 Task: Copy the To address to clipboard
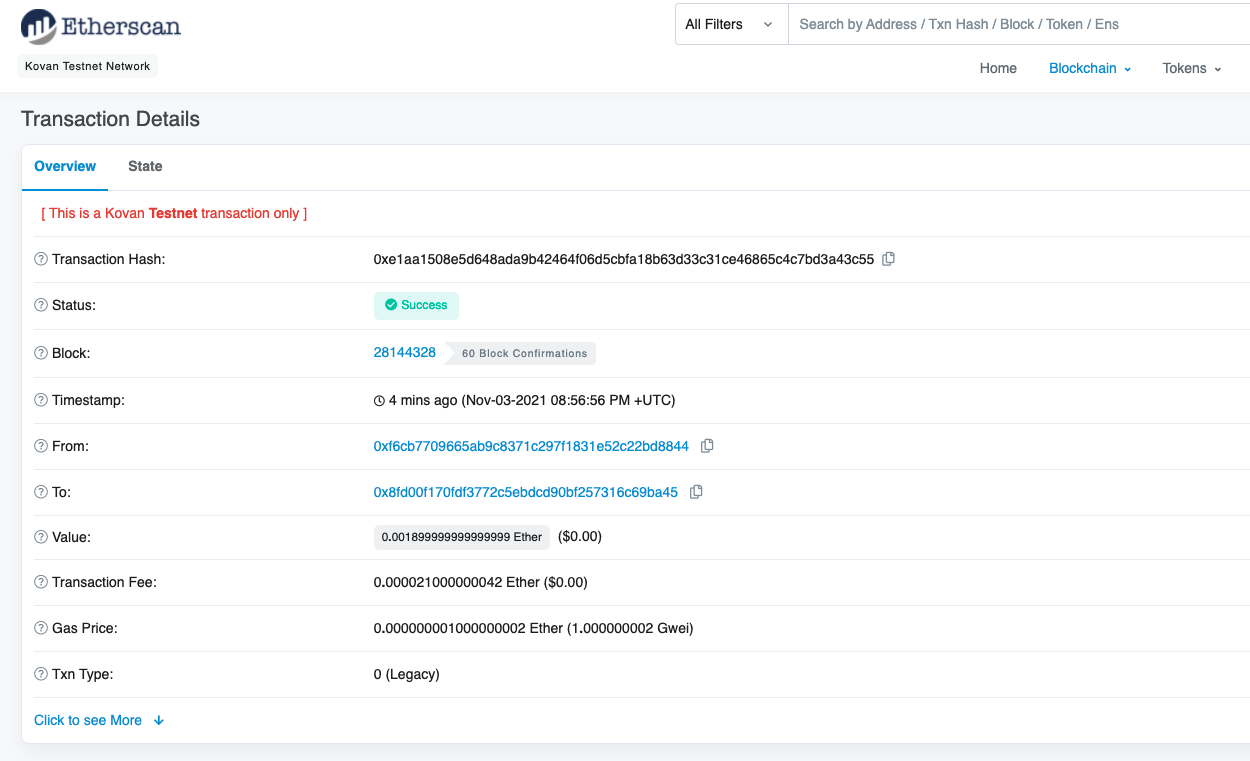point(696,492)
